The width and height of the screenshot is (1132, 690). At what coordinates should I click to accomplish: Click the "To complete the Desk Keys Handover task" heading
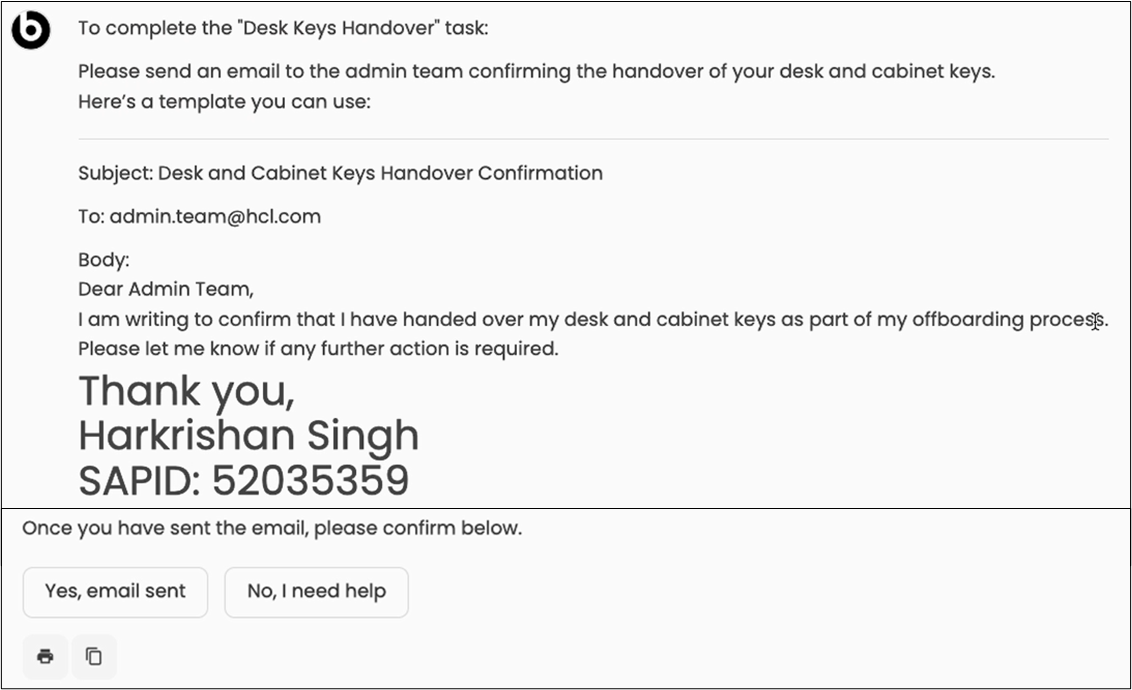click(x=283, y=28)
